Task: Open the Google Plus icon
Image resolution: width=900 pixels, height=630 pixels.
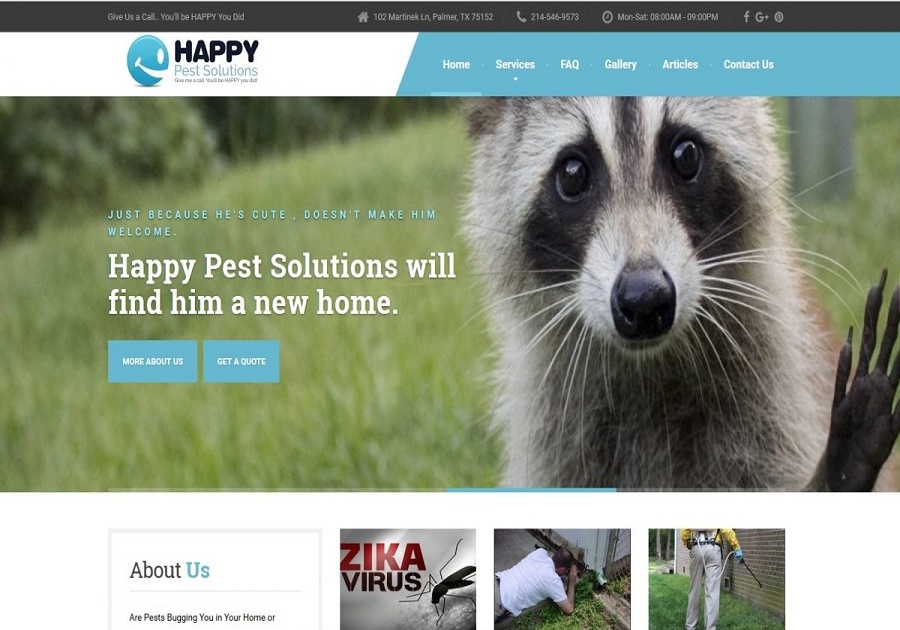Action: pyautogui.click(x=762, y=17)
